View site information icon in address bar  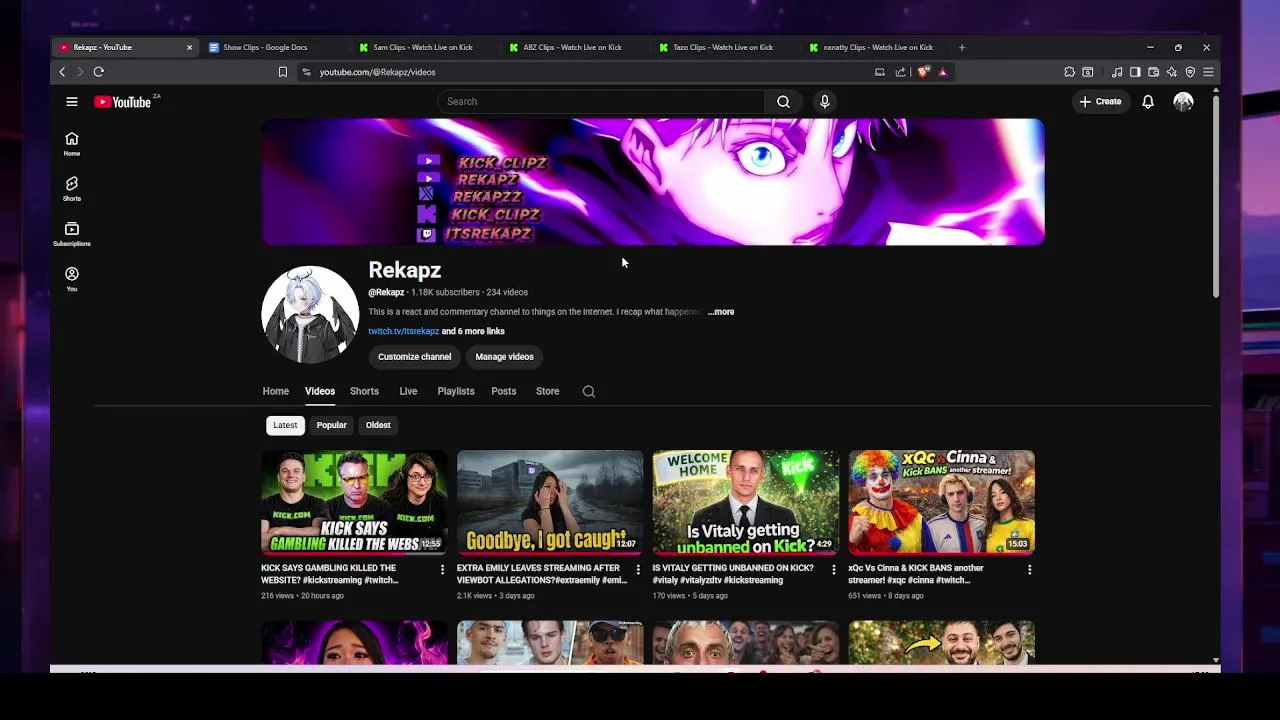(x=307, y=72)
